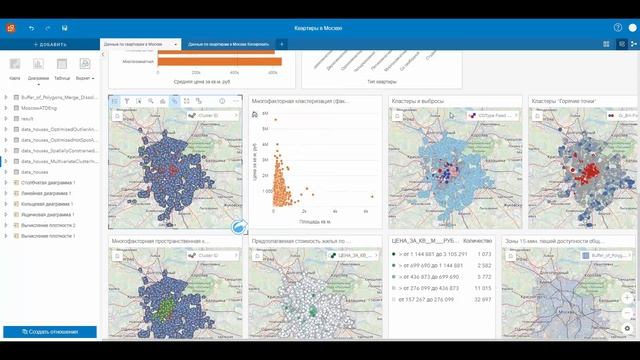The height and width of the screenshot is (360, 640).
Task: Click the 'Кластеры "Горячие точки"' card title
Action: 563,101
